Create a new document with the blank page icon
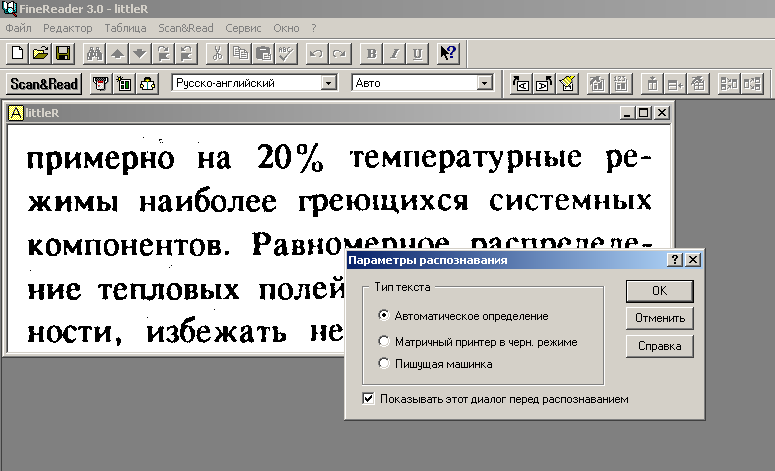 (x=17, y=53)
